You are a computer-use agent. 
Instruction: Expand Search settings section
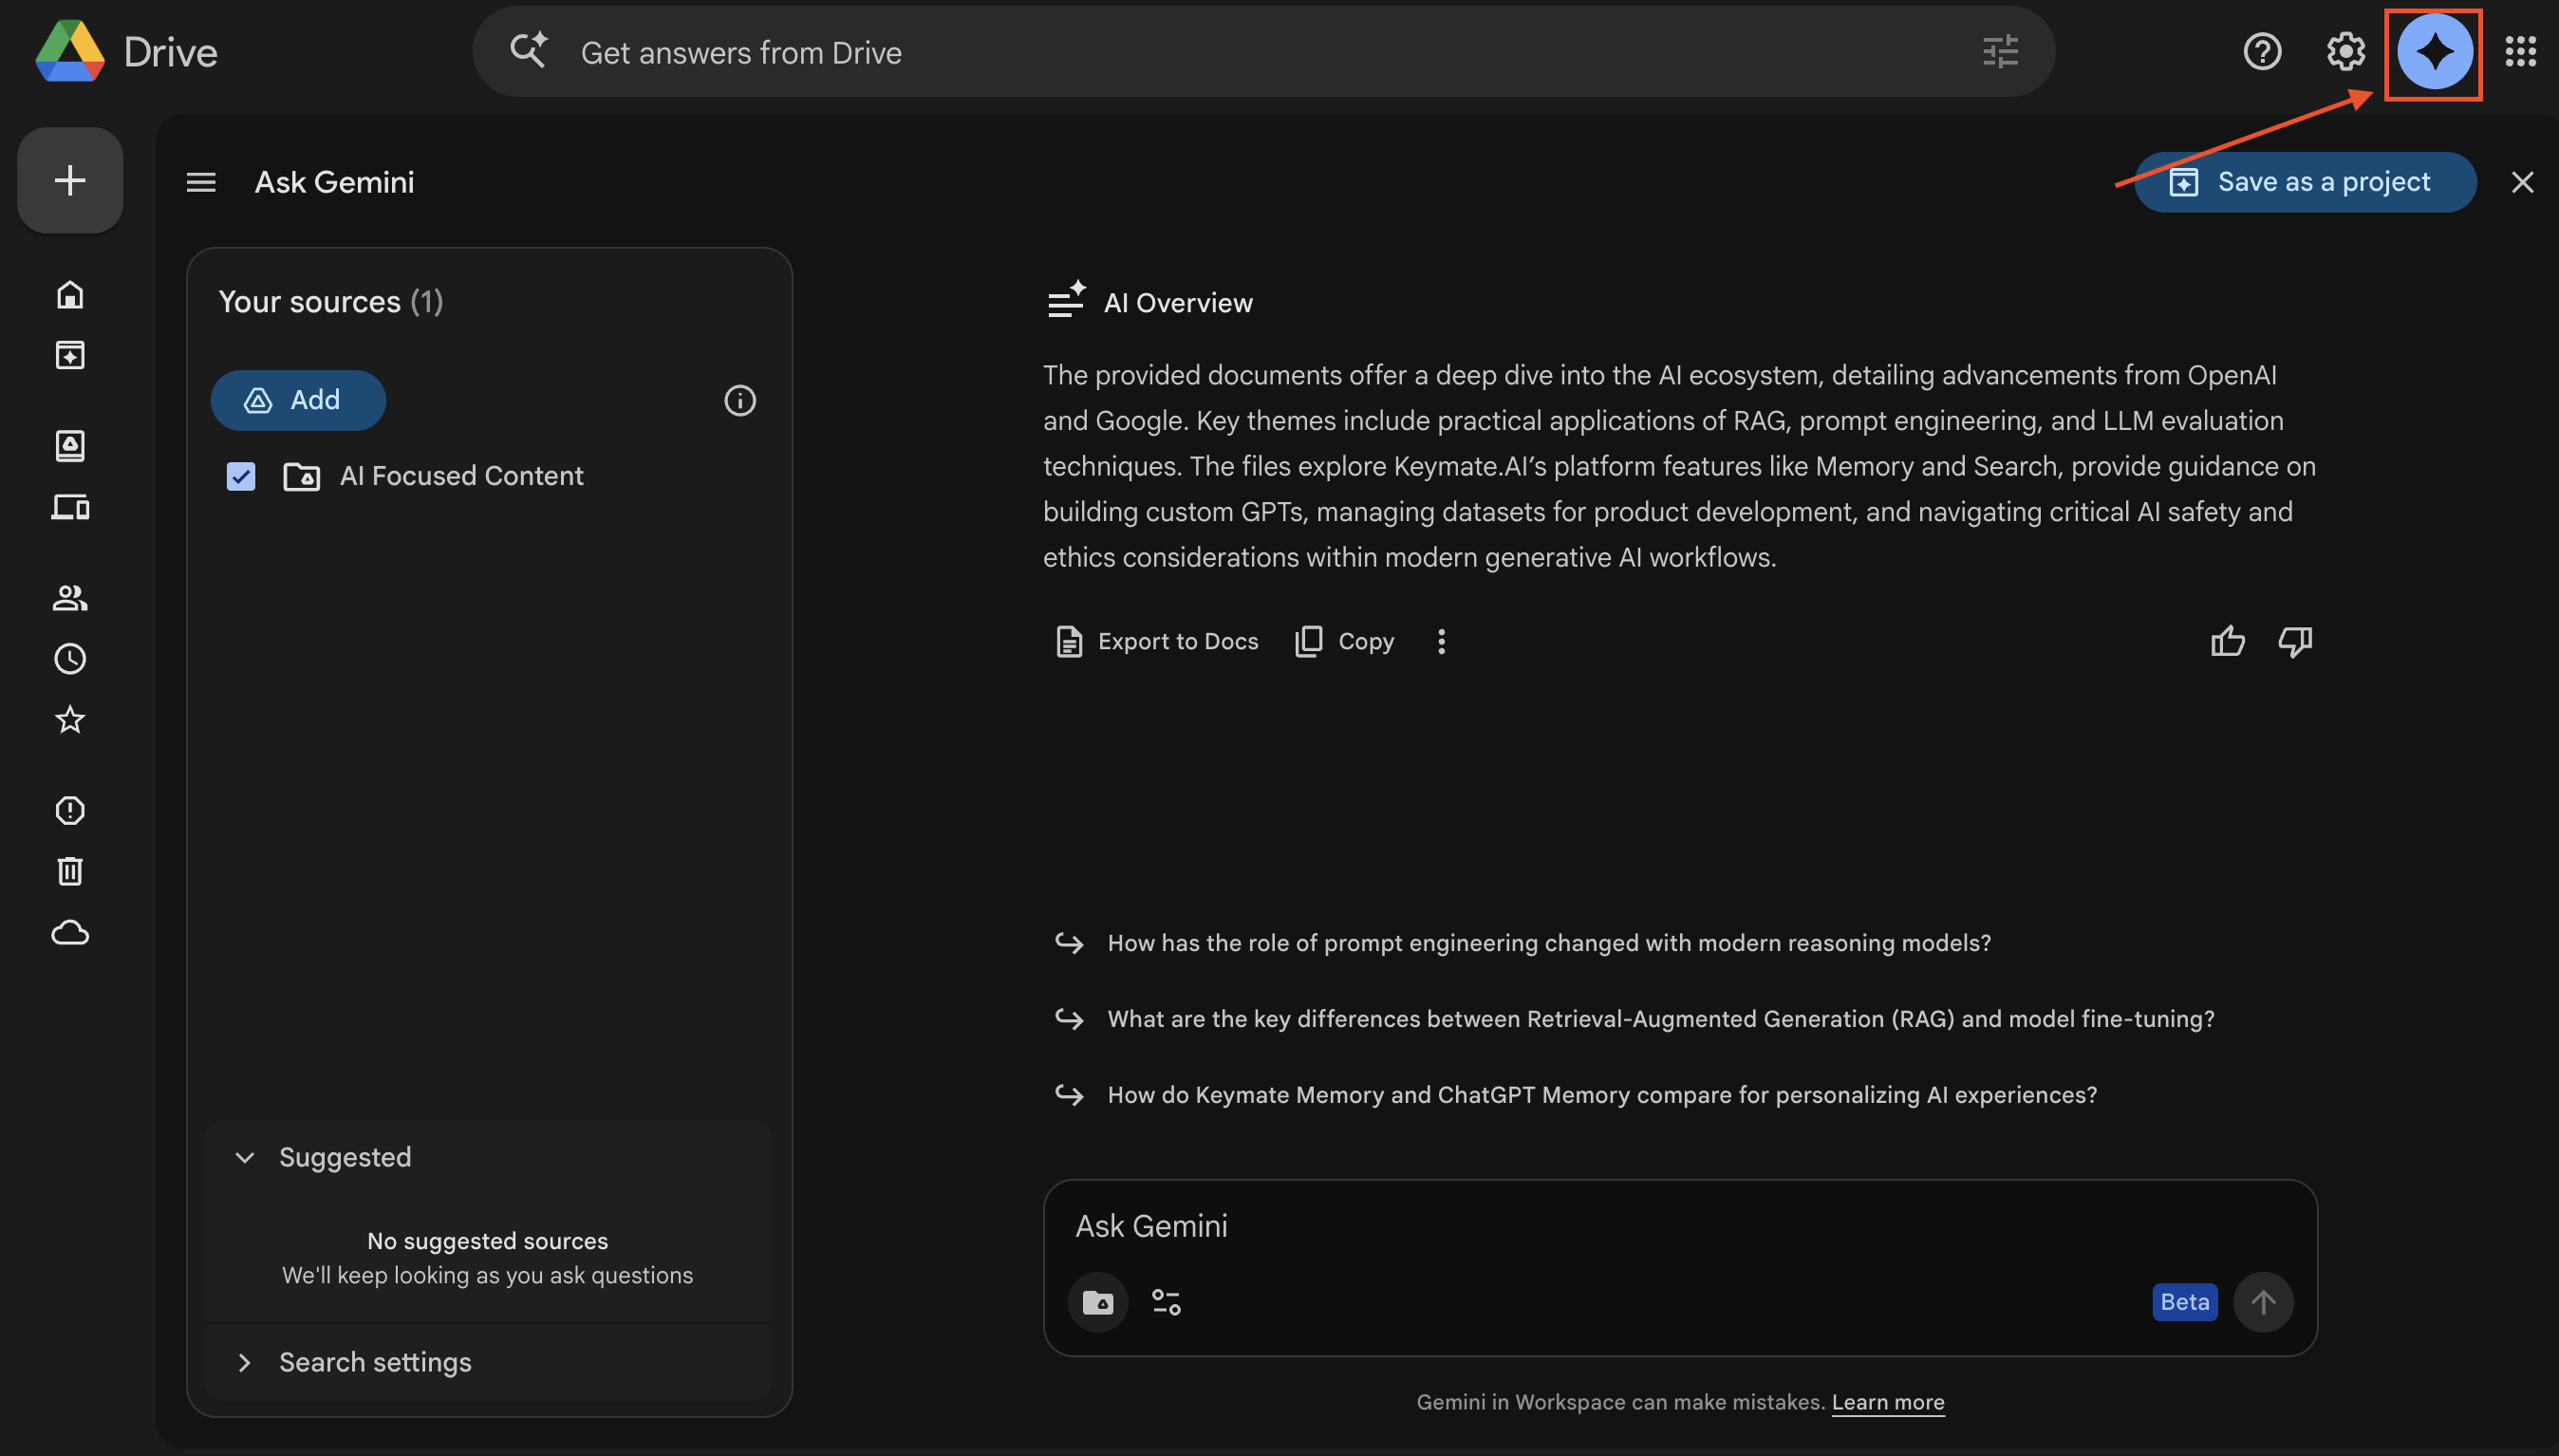(245, 1362)
